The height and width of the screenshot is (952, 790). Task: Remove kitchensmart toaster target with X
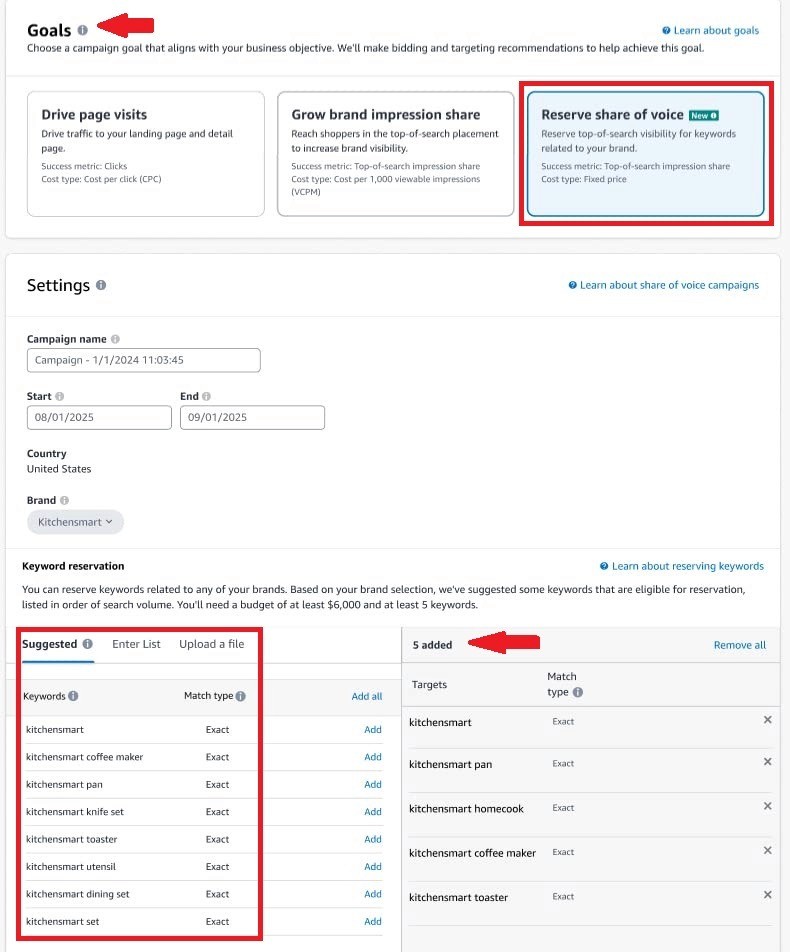767,895
